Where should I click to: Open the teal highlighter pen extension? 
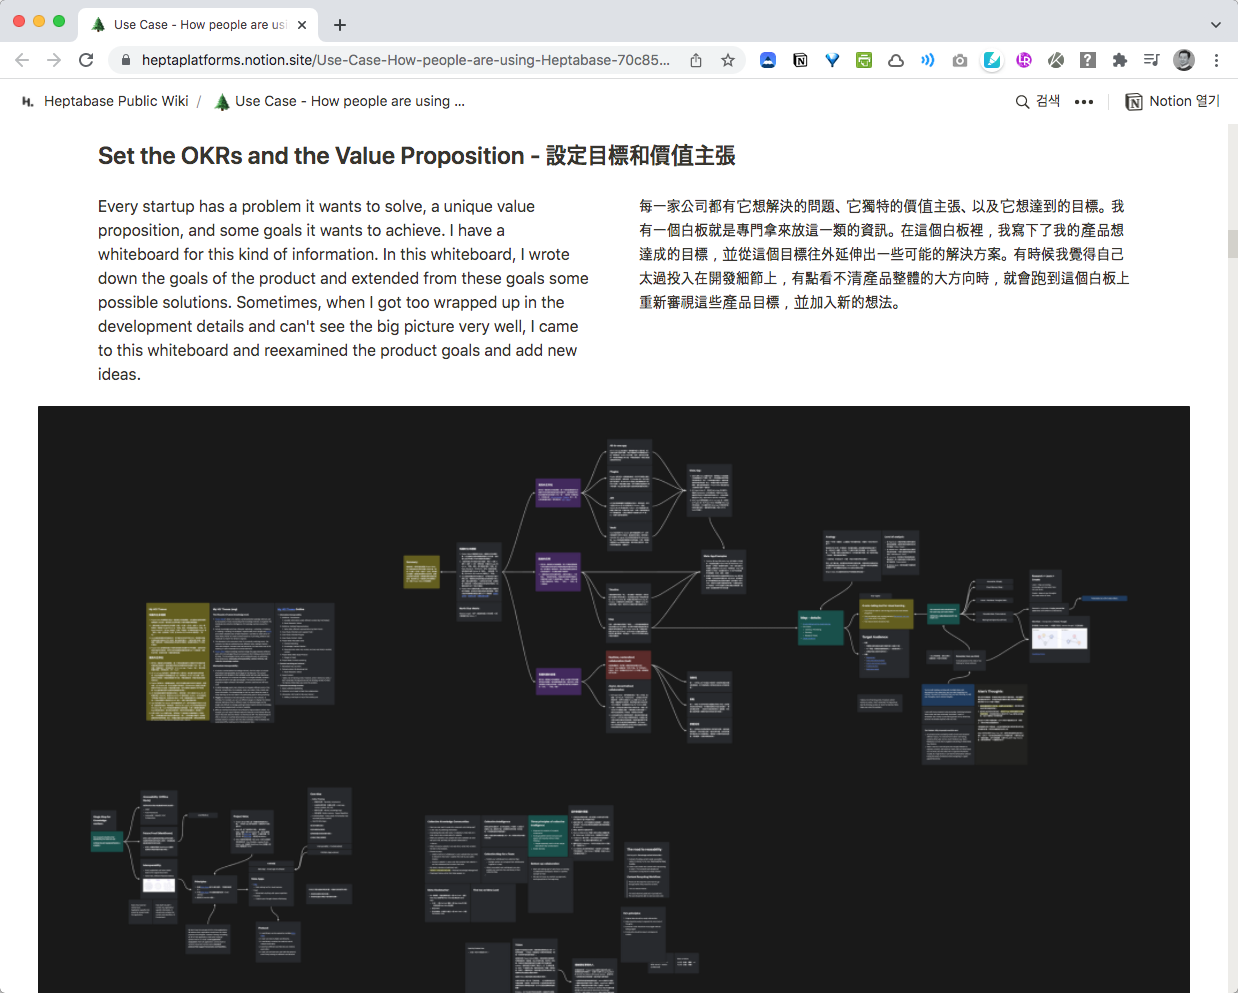[992, 60]
